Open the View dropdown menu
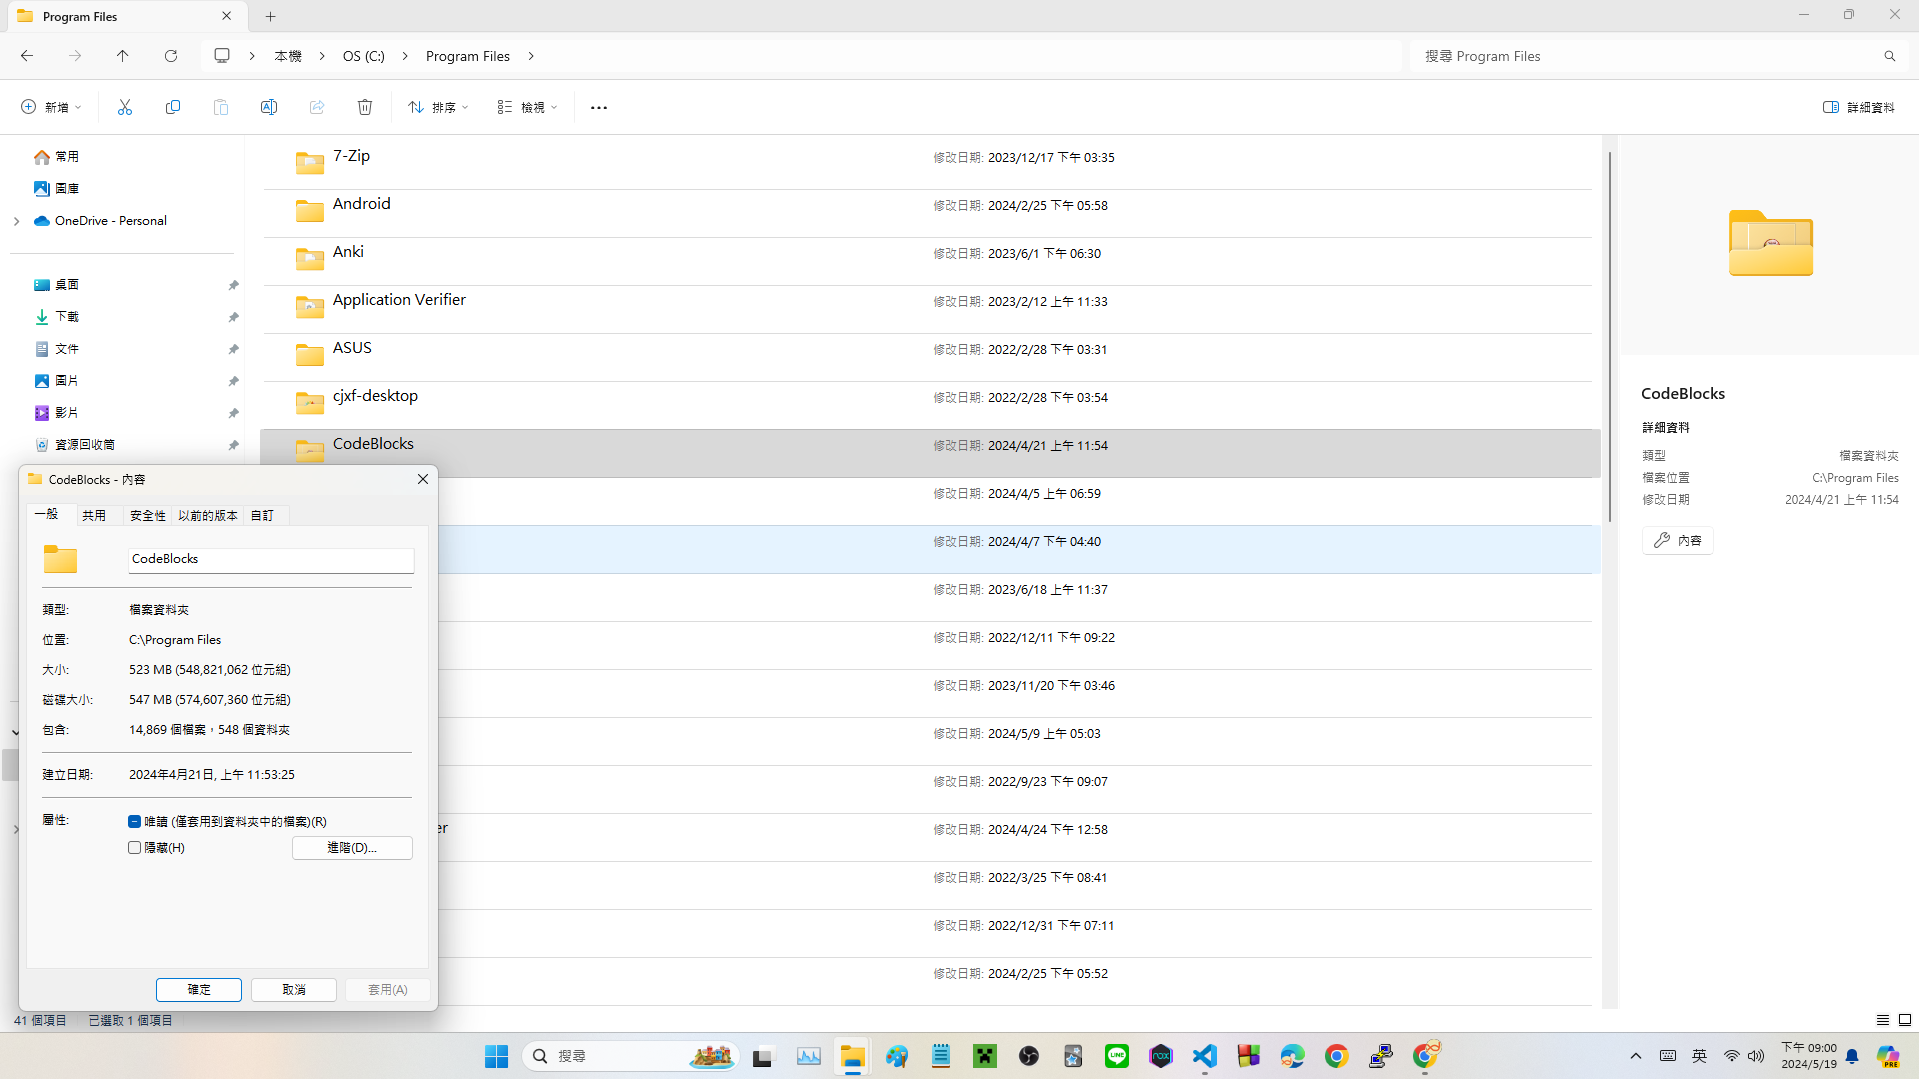1919x1079 pixels. 527,107
